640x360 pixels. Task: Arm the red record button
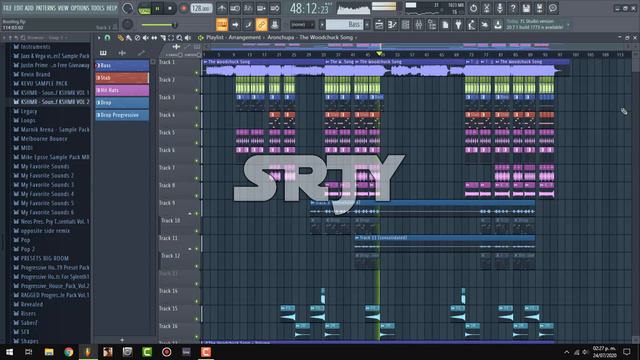coord(183,8)
